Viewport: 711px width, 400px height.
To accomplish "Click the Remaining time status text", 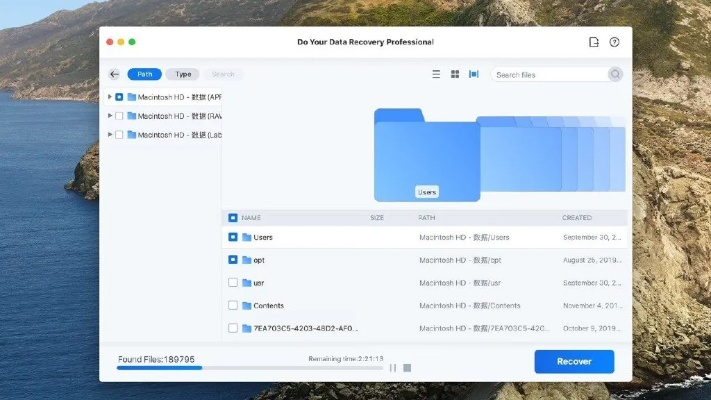I will click(x=346, y=359).
